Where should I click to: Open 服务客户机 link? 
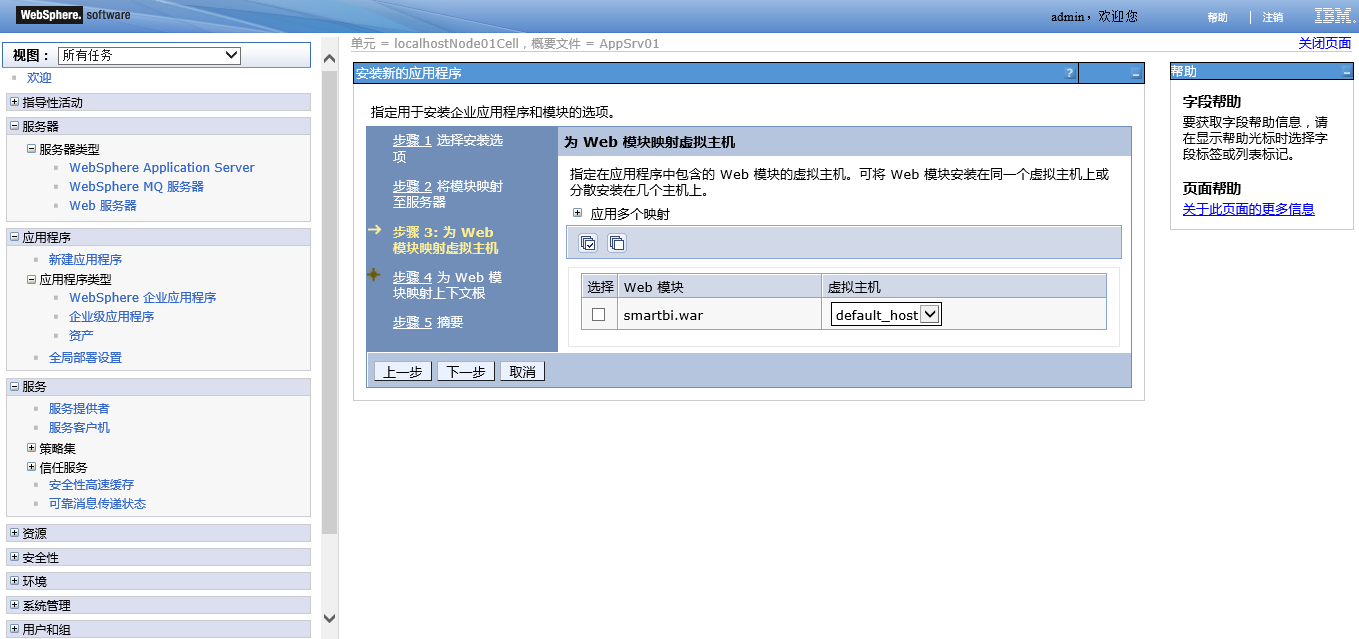79,427
